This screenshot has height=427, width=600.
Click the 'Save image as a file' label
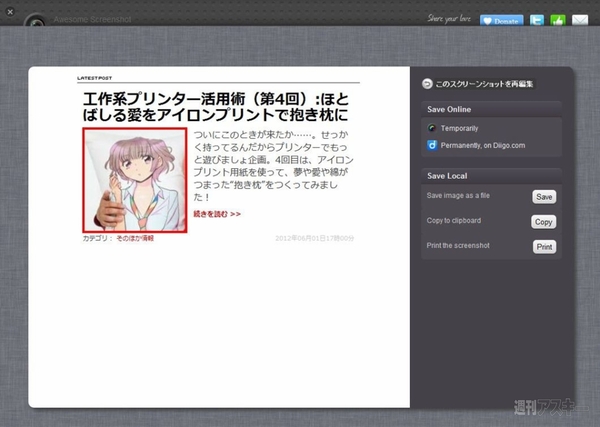coord(458,196)
